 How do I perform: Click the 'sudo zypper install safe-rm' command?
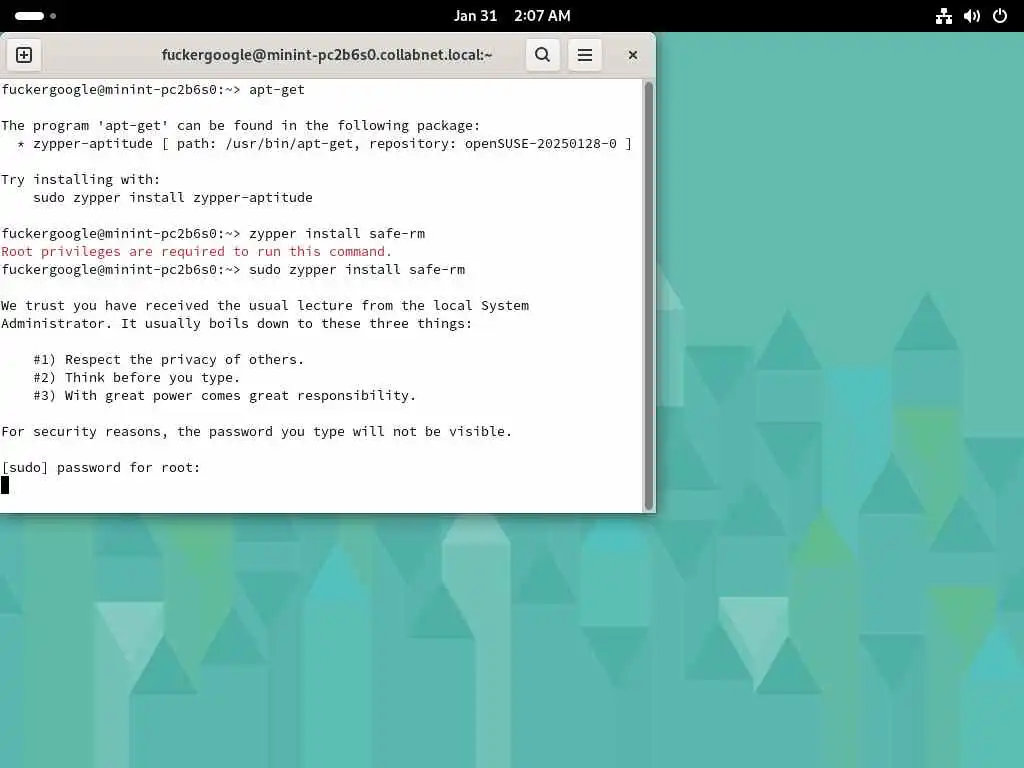coord(357,269)
